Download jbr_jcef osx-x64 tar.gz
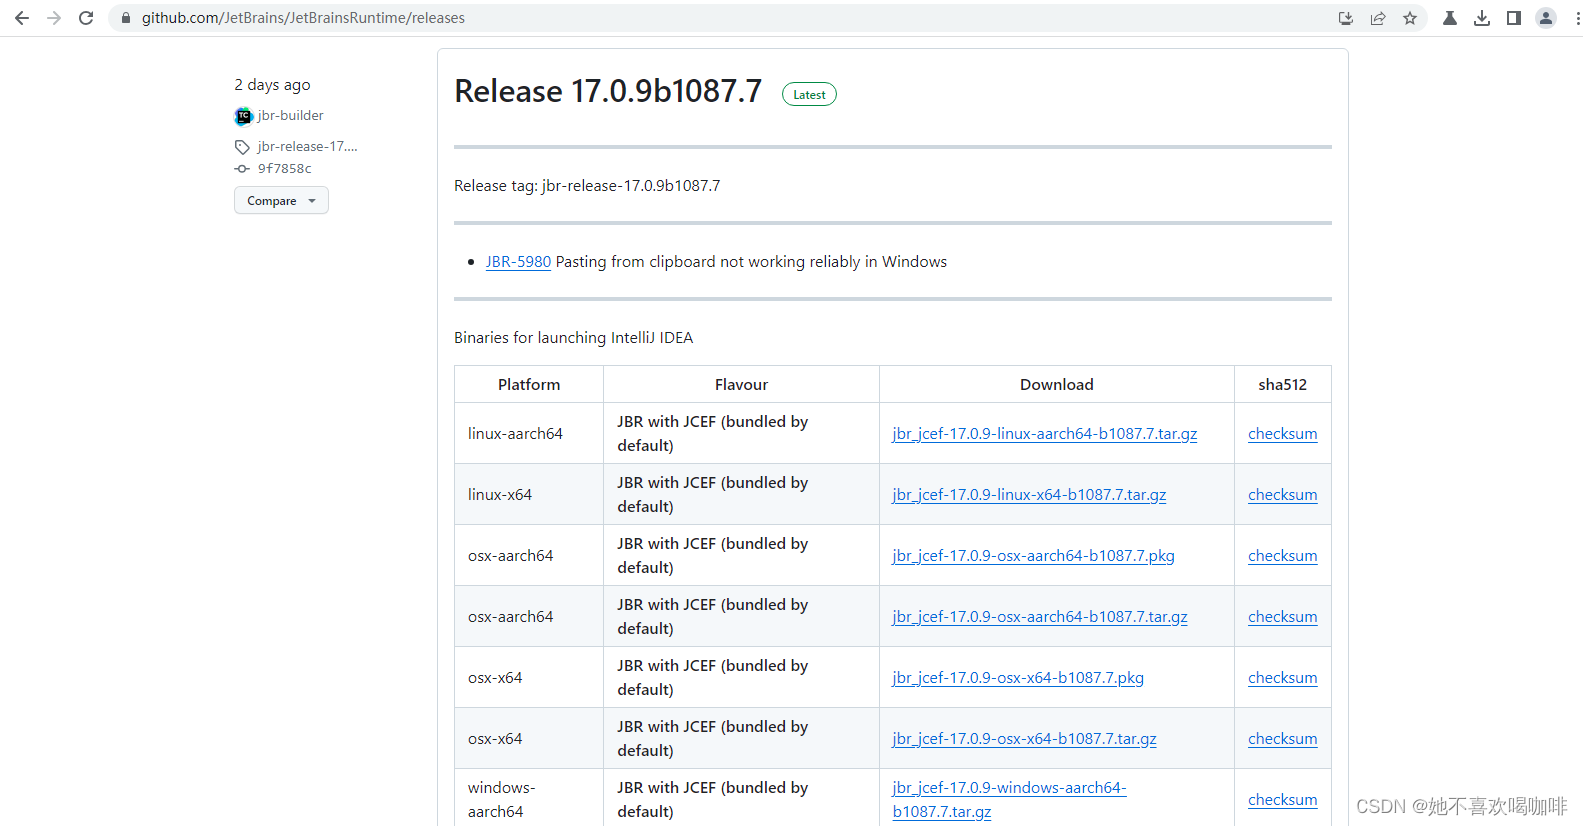Viewport: 1583px width, 826px height. tap(1024, 739)
